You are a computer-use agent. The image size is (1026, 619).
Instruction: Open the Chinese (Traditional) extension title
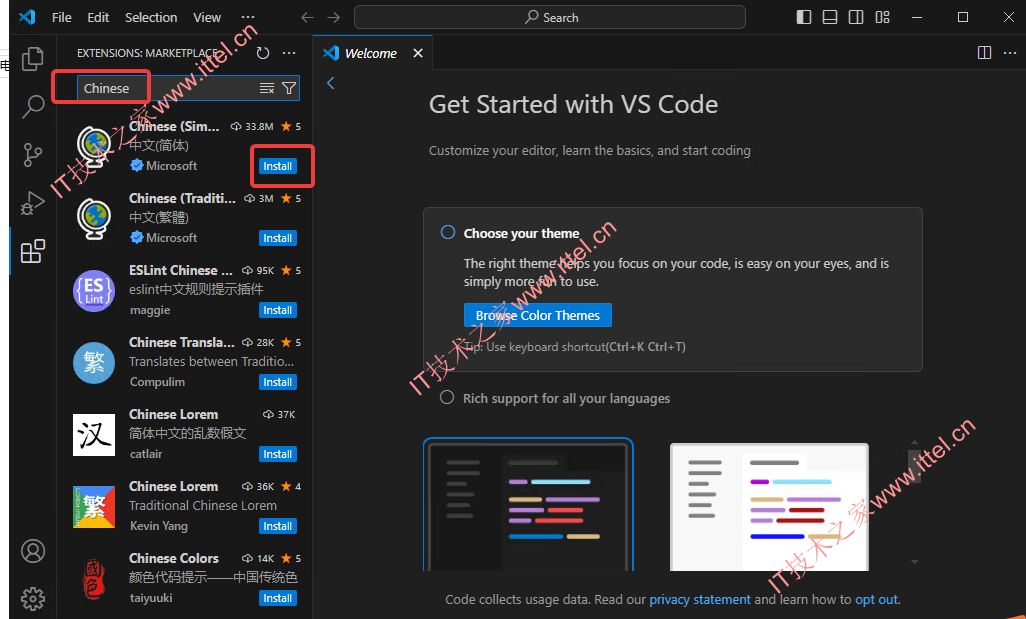click(183, 198)
